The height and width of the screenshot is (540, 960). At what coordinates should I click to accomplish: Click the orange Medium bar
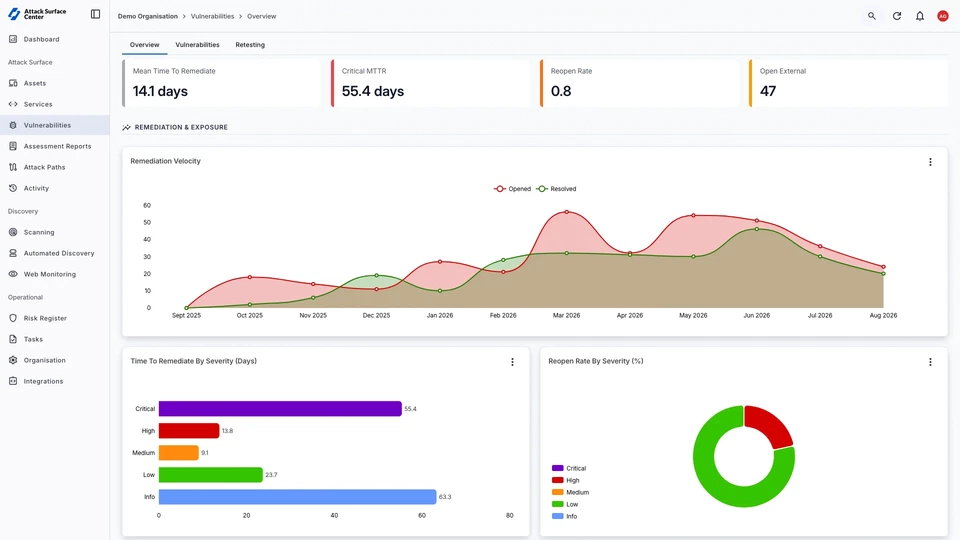178,452
